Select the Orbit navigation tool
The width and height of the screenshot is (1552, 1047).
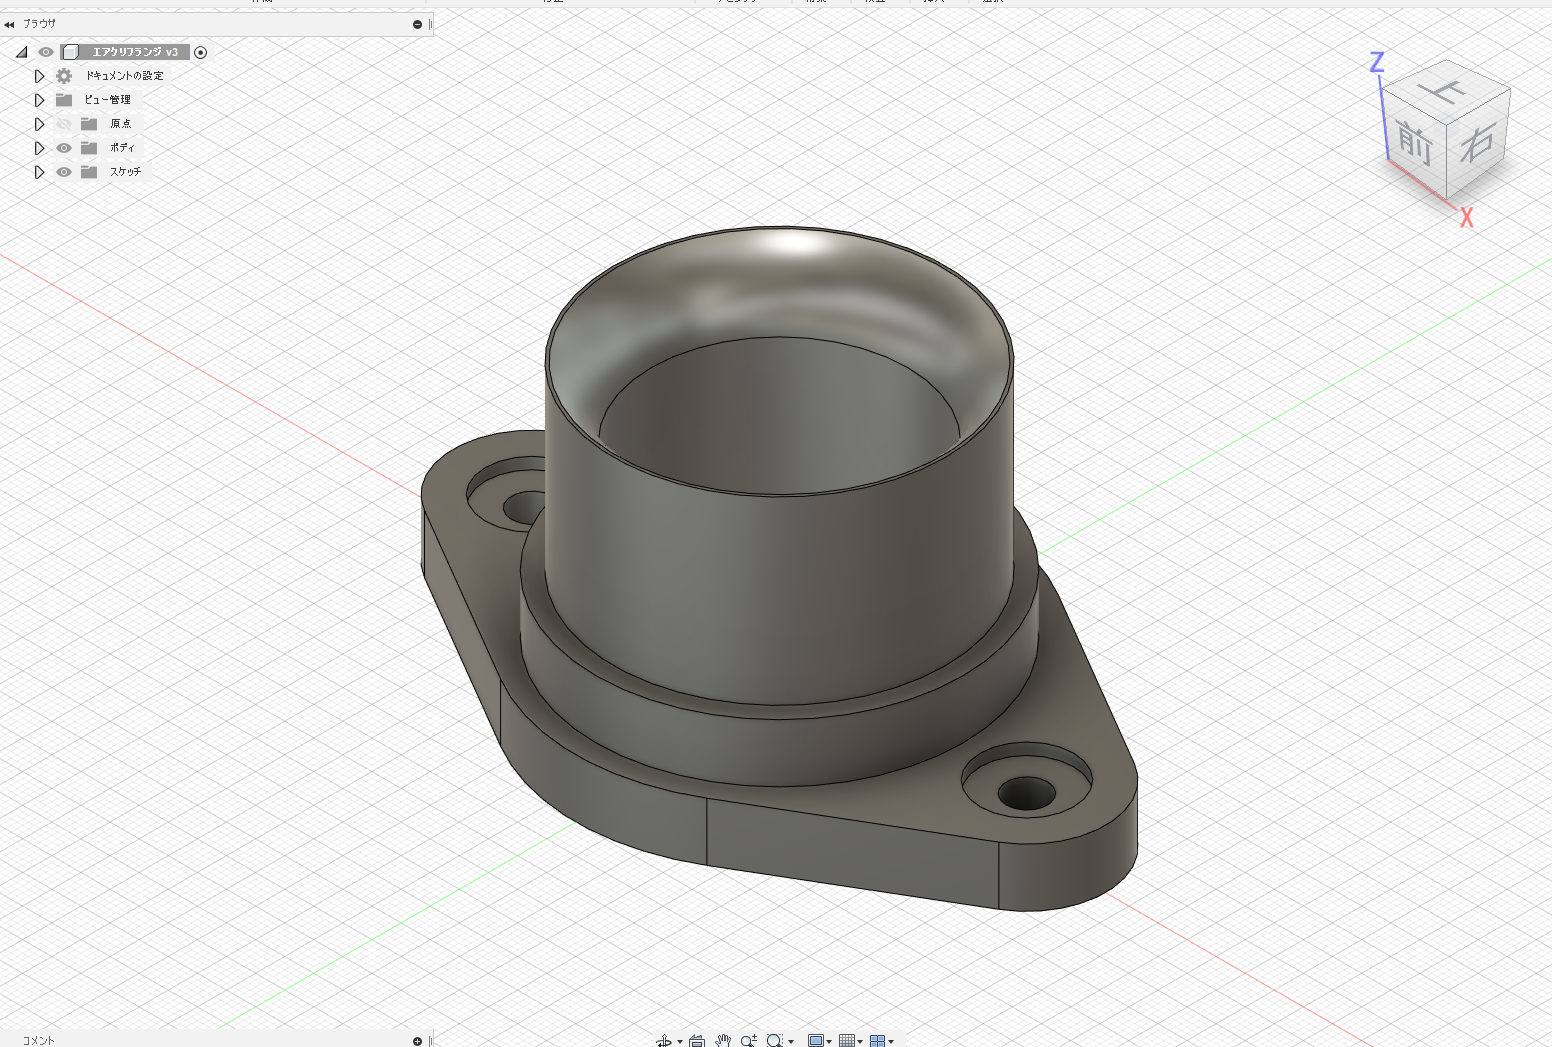point(664,1041)
